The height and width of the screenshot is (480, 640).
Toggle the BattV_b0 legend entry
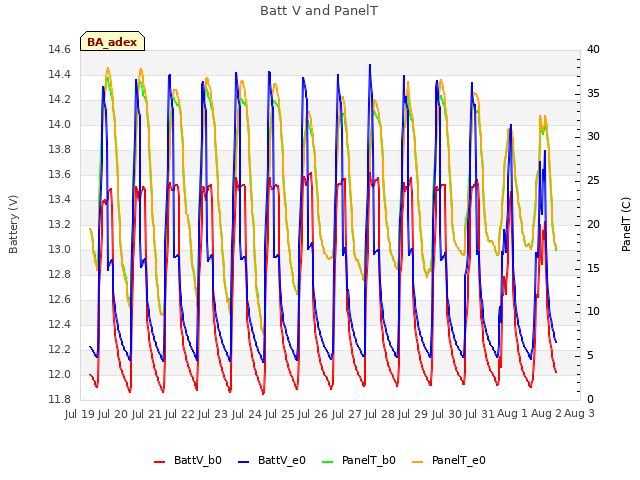(188, 460)
